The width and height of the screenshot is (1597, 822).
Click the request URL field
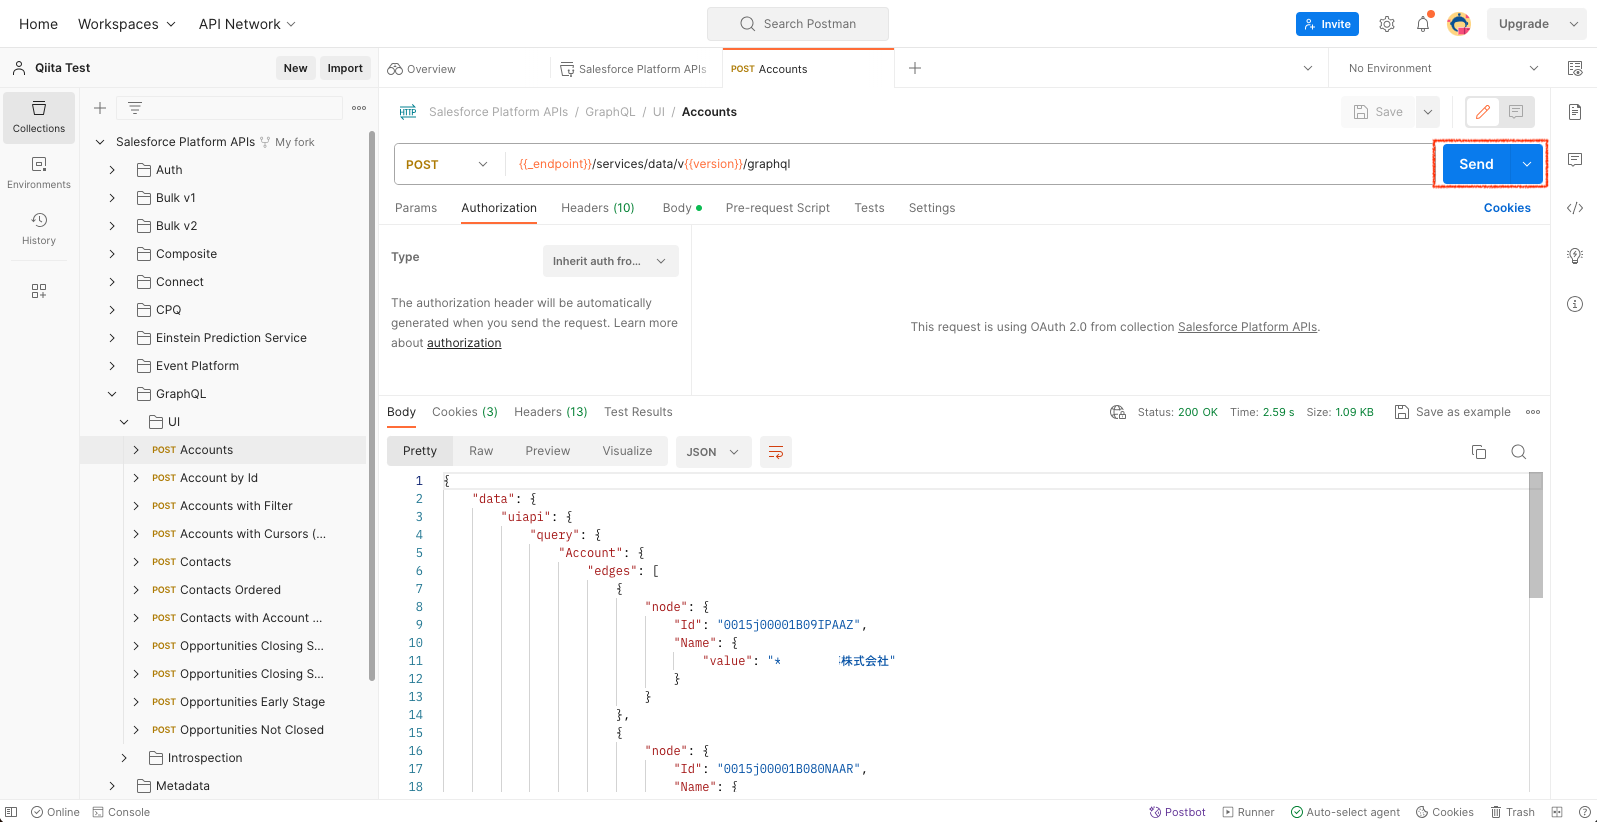coord(970,164)
